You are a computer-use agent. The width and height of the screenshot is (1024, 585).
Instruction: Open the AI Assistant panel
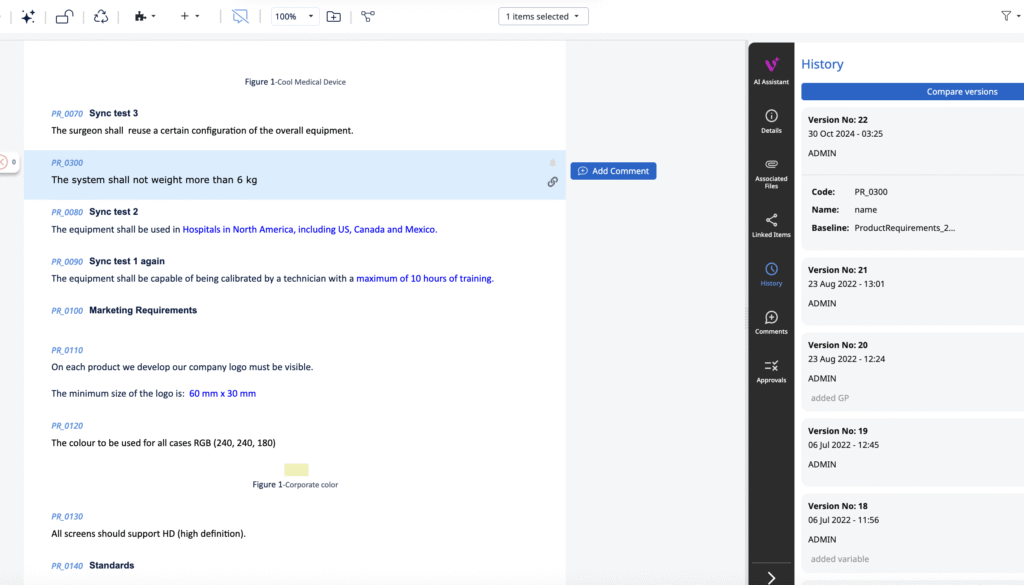(771, 70)
